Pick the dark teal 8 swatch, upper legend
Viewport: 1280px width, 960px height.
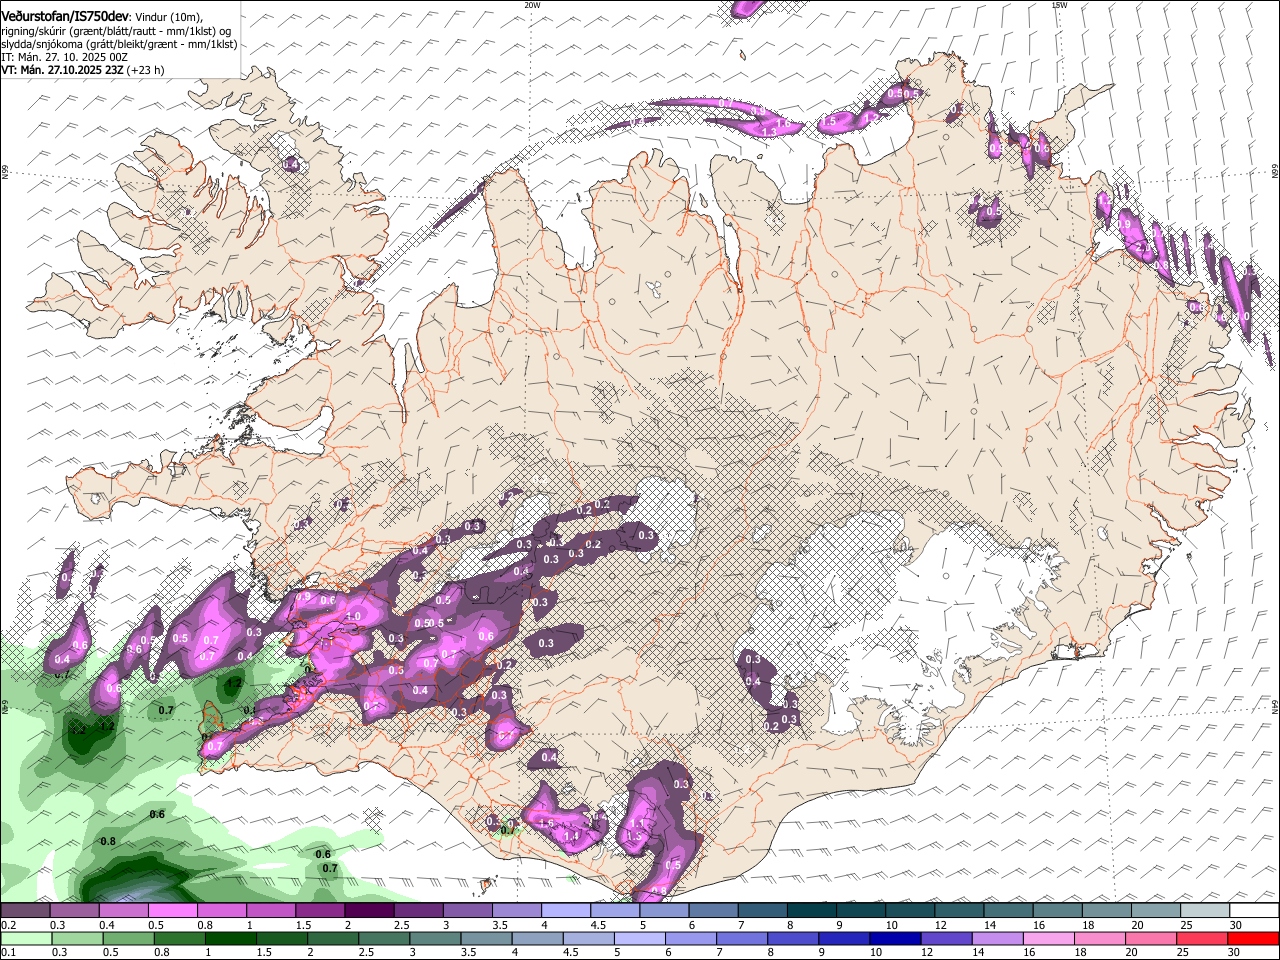810,911
